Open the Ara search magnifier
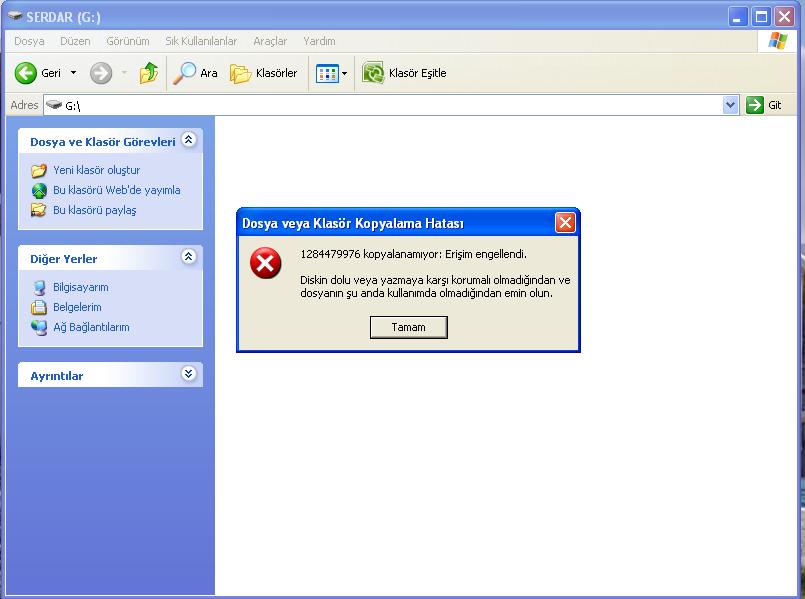 pos(184,73)
